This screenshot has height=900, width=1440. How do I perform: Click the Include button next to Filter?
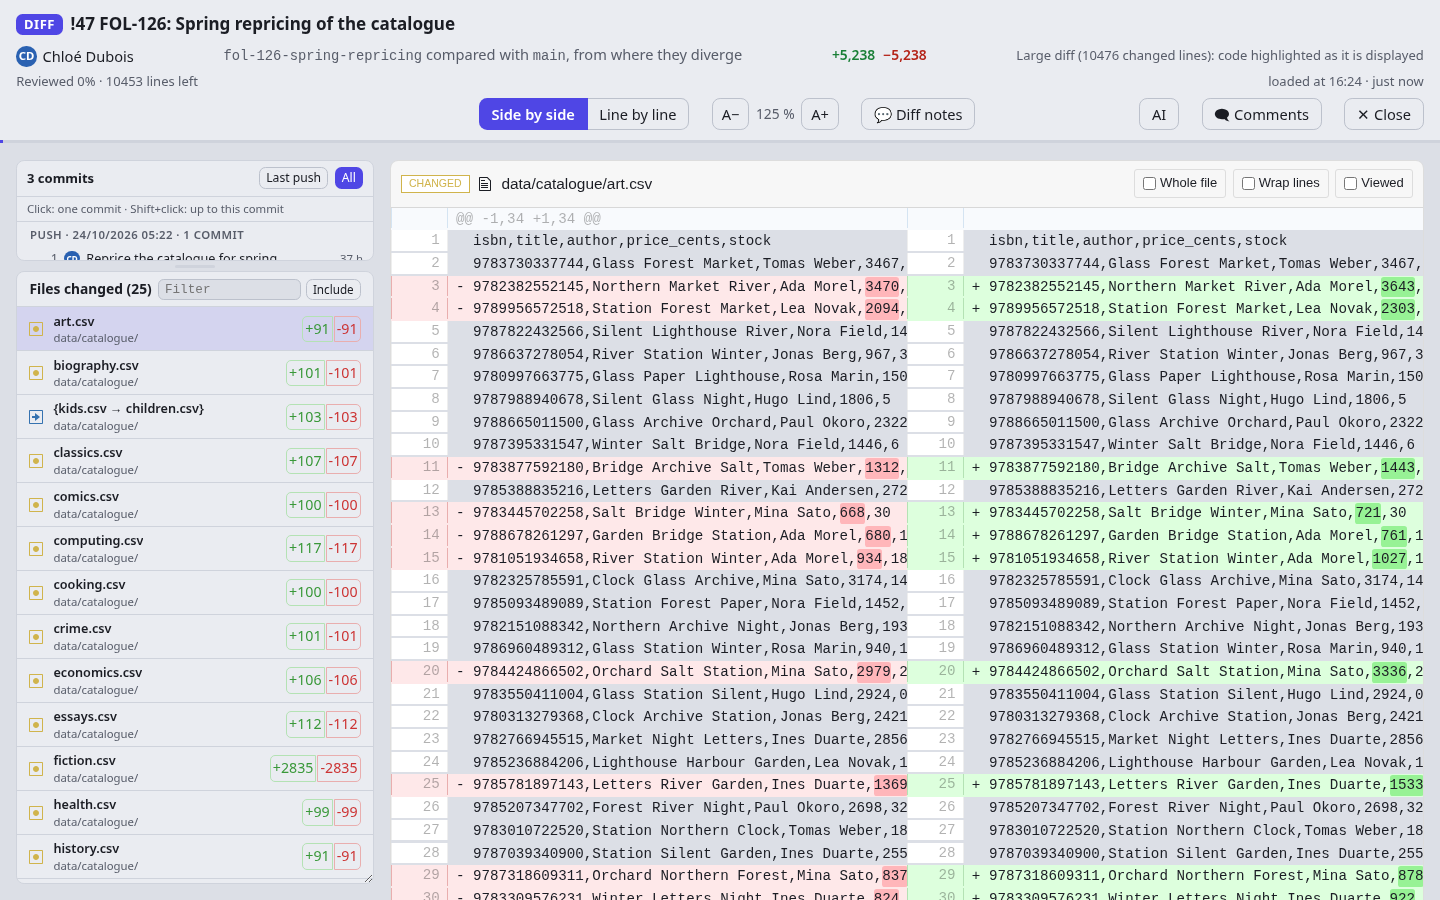pyautogui.click(x=333, y=290)
